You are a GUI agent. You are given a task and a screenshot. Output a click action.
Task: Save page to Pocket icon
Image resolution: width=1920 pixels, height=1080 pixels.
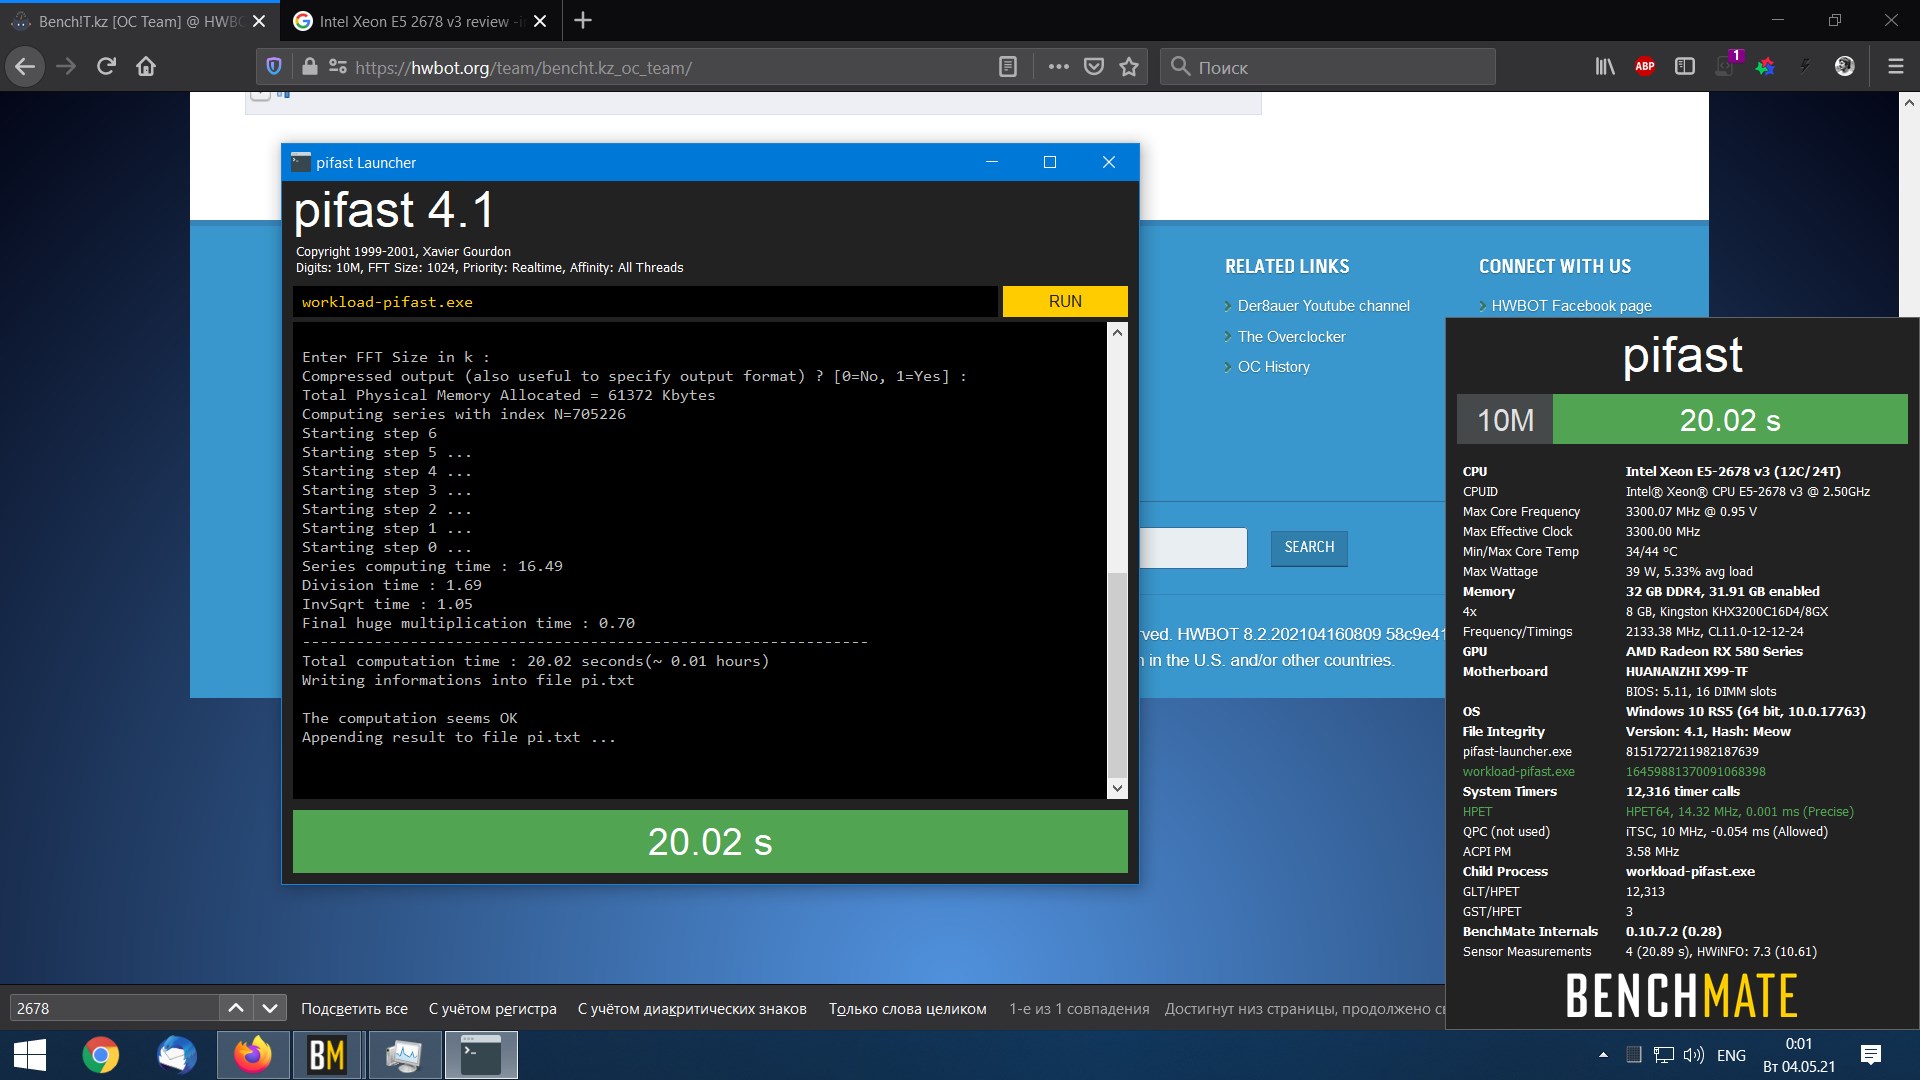point(1094,67)
